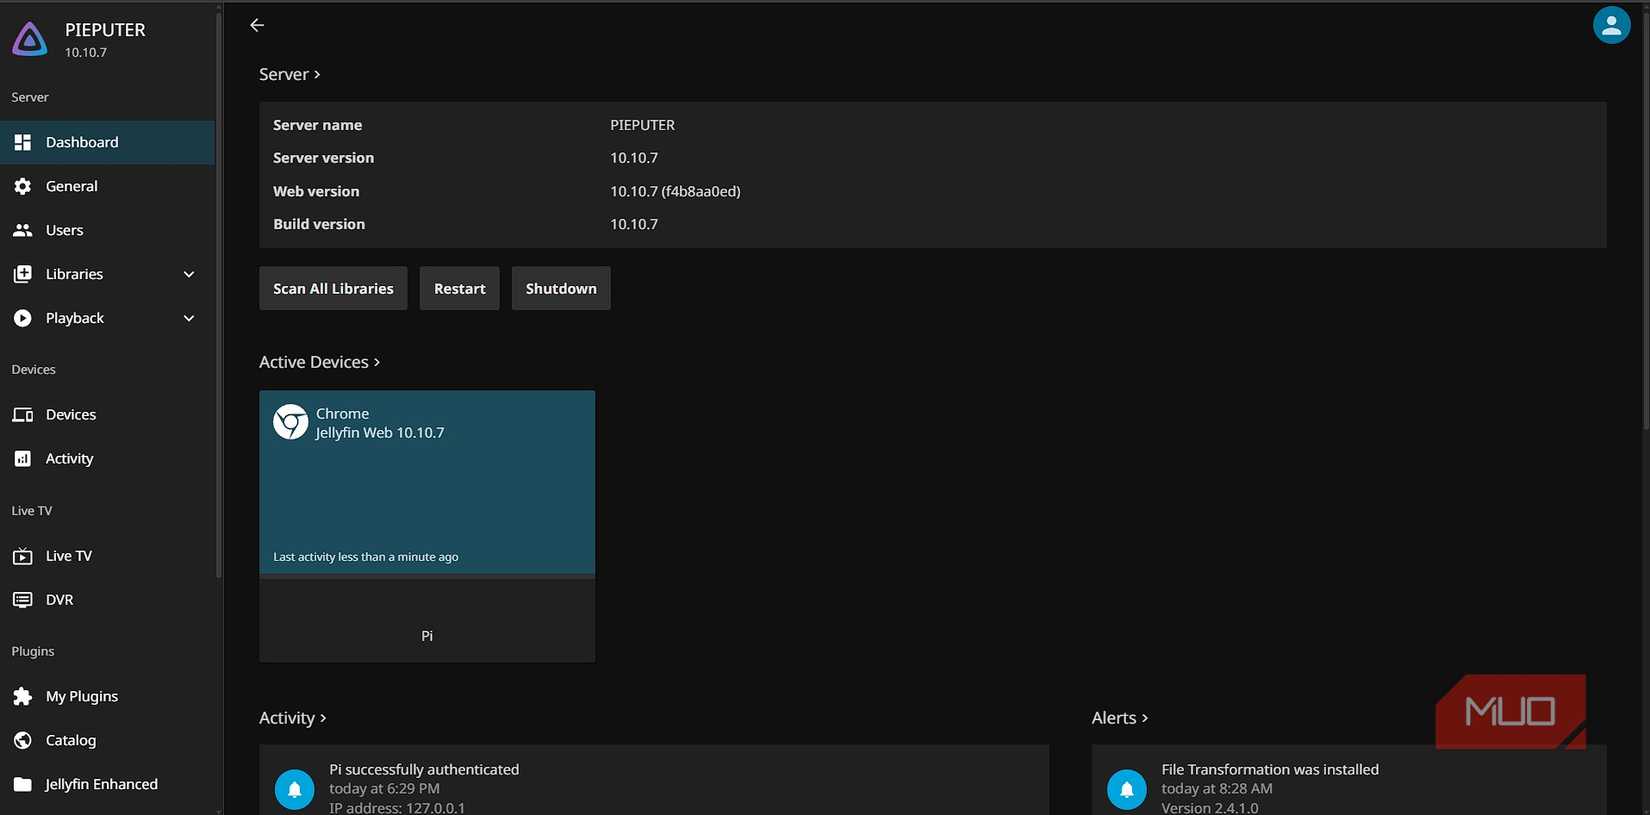The image size is (1650, 815).
Task: Click the Users people icon
Action: coord(23,230)
